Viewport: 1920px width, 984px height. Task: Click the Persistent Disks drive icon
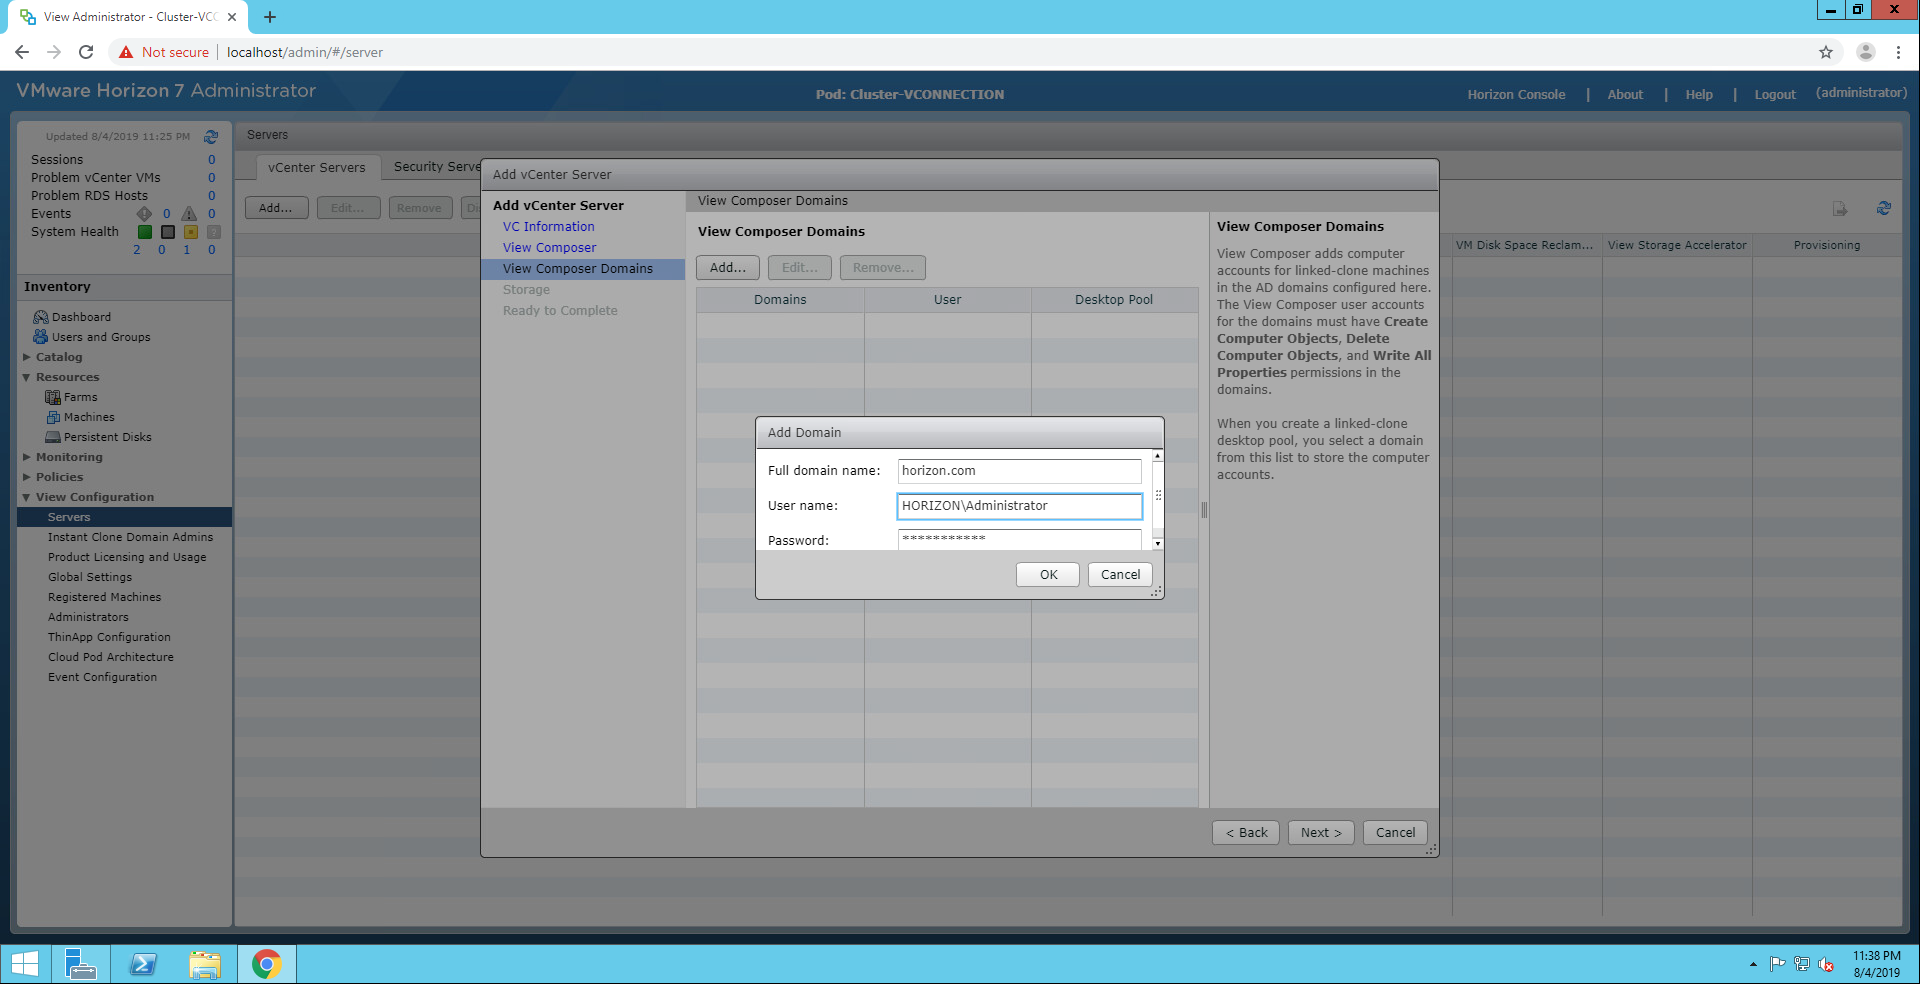tap(53, 437)
